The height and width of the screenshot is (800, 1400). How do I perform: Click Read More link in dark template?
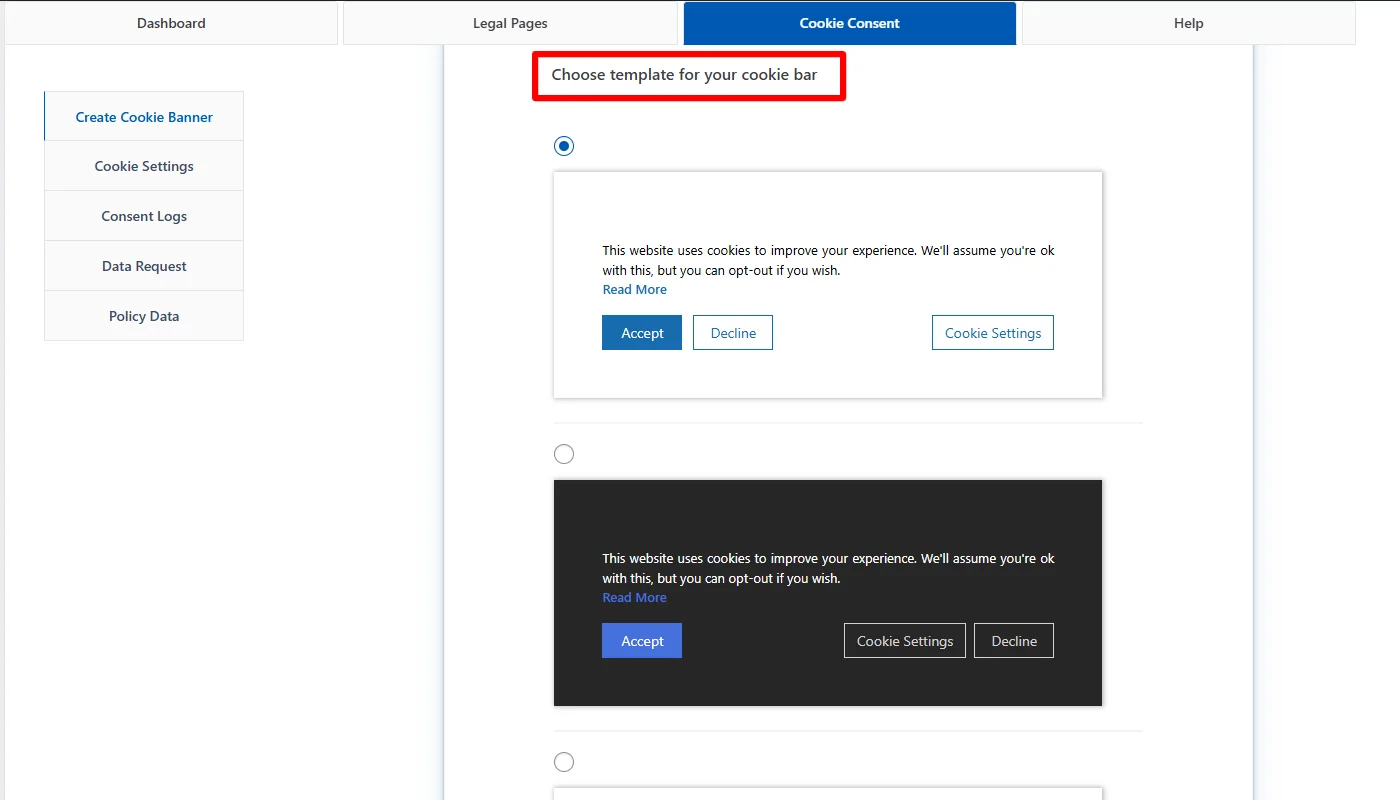pos(634,598)
